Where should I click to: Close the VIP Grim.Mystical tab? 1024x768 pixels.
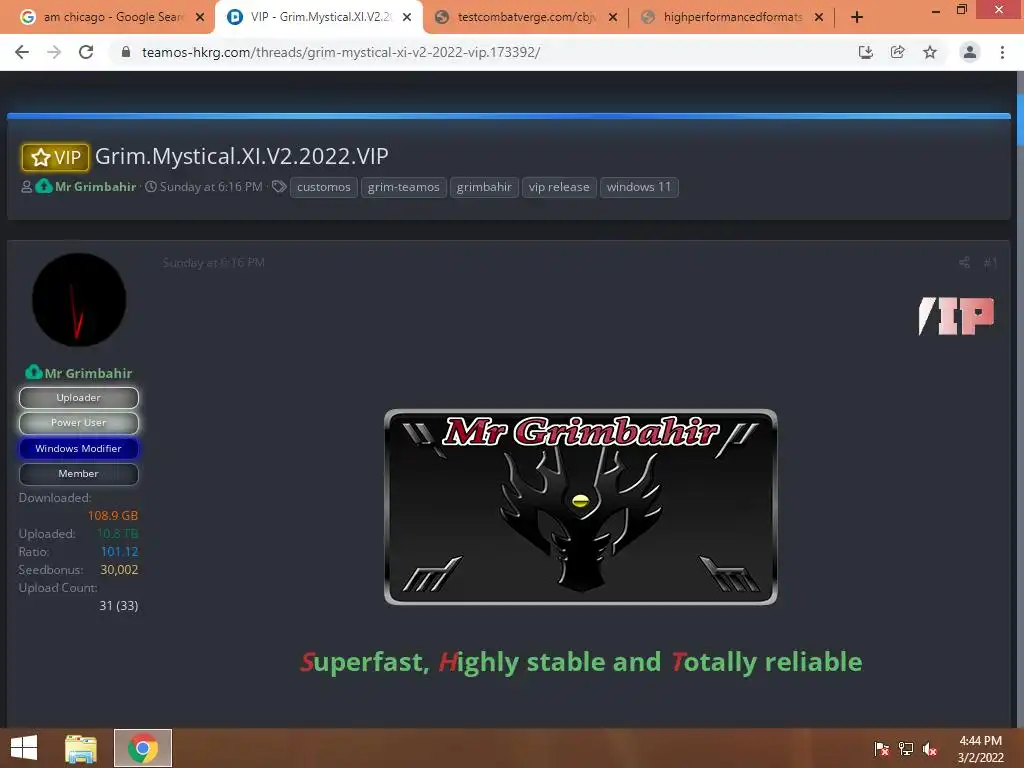point(407,18)
